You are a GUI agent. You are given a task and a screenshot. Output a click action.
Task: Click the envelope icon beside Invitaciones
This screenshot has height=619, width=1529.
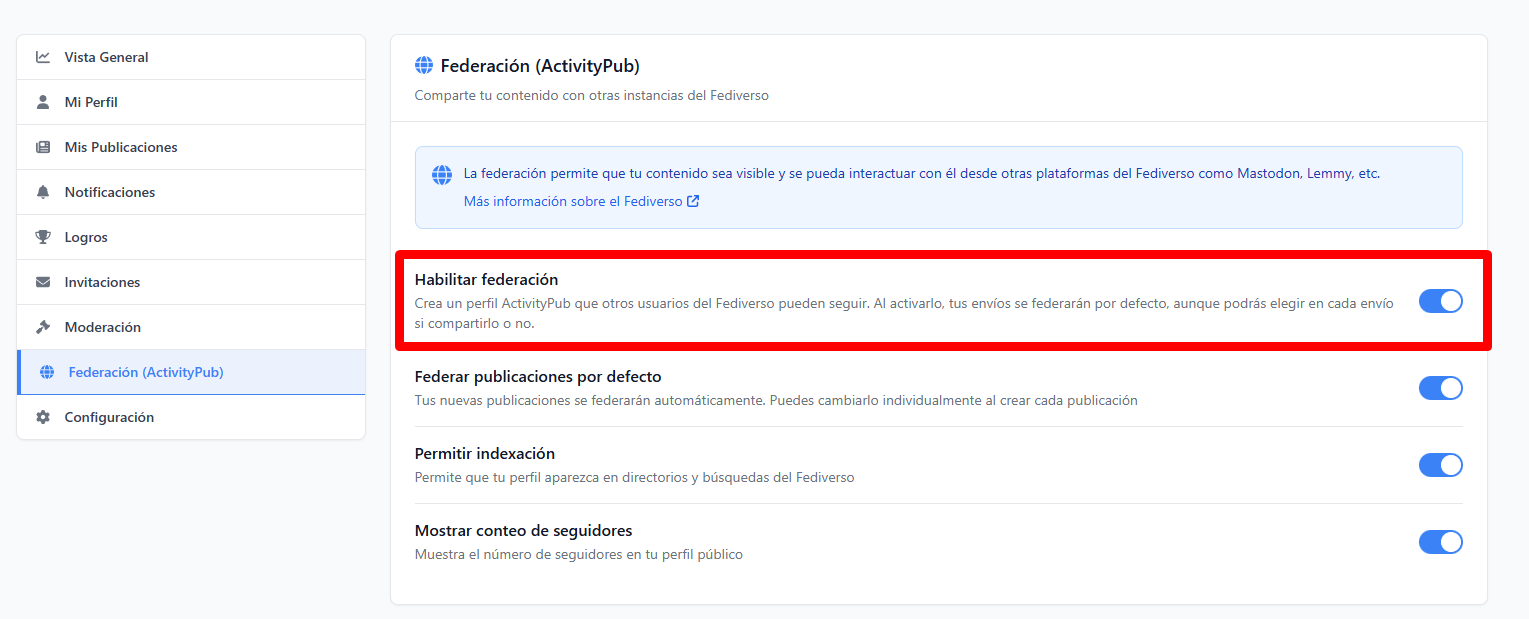point(43,282)
